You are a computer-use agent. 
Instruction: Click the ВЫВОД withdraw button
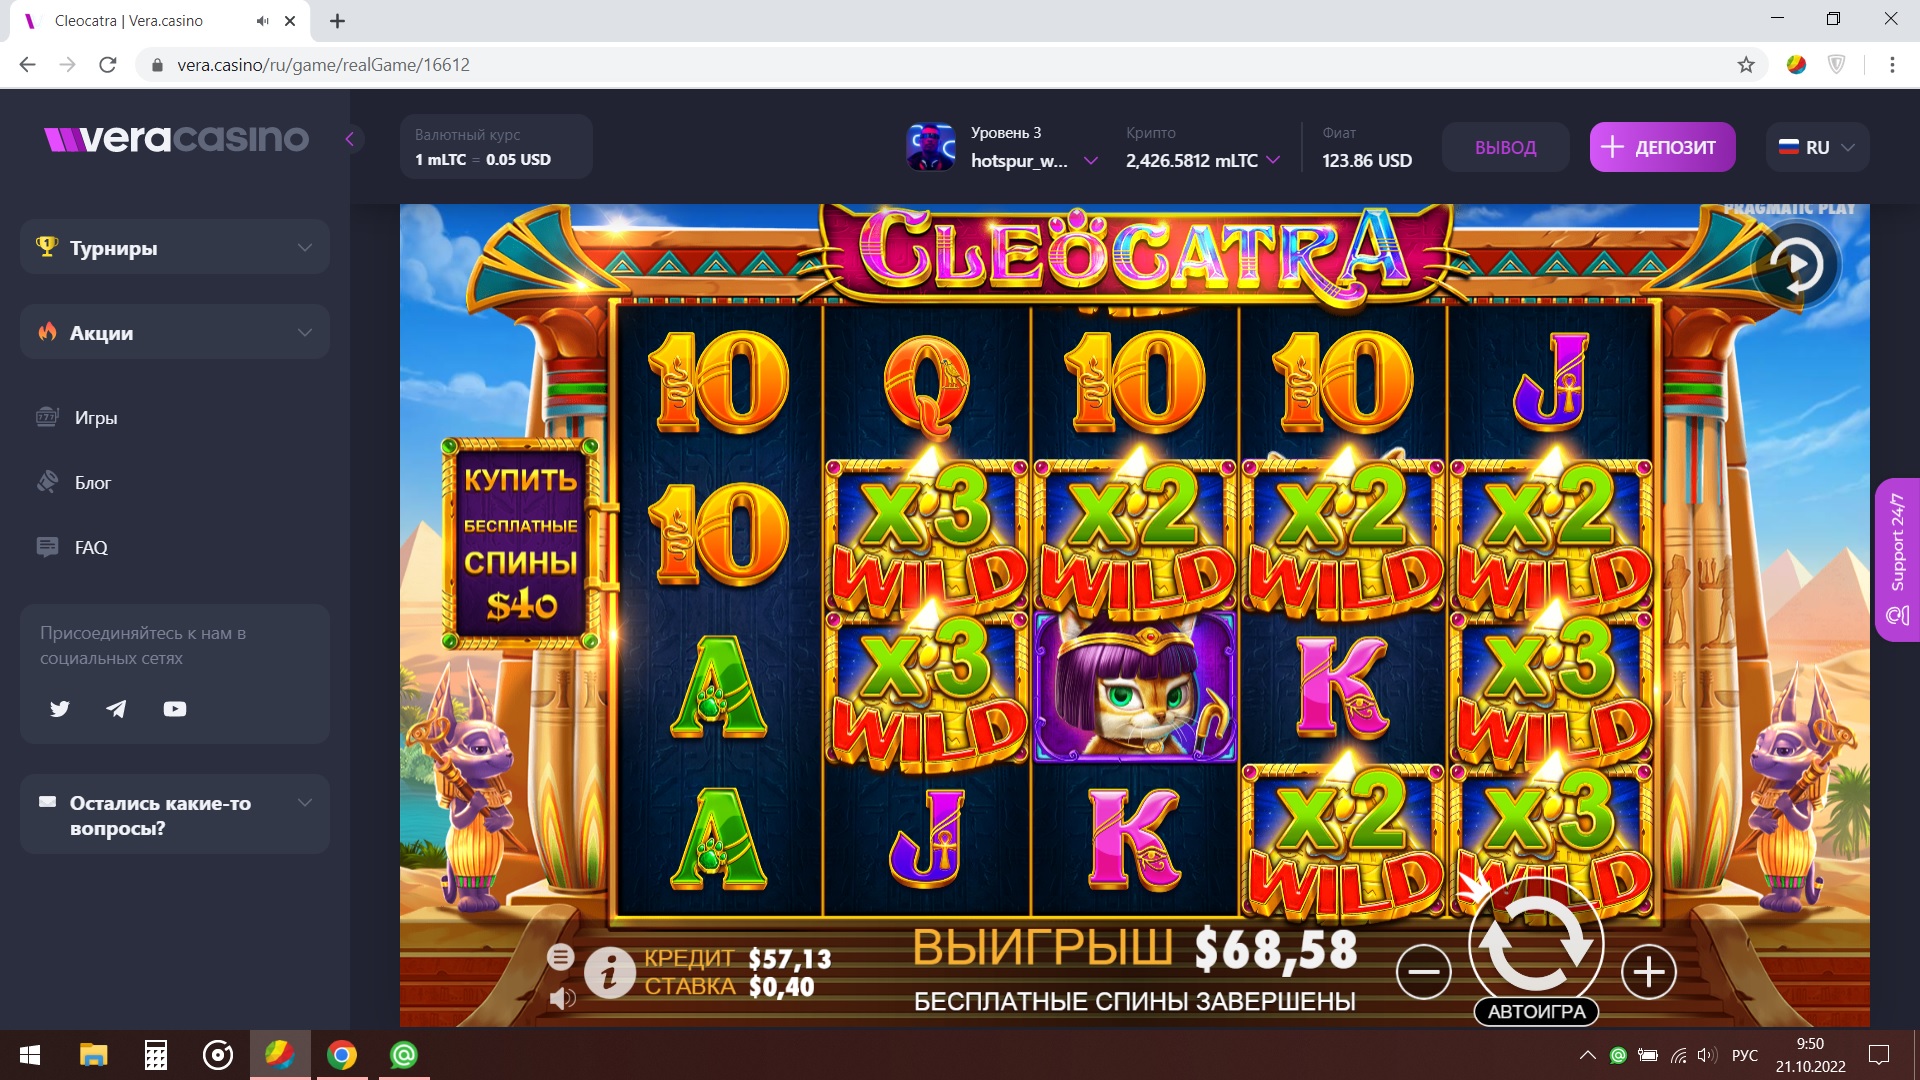[1505, 147]
